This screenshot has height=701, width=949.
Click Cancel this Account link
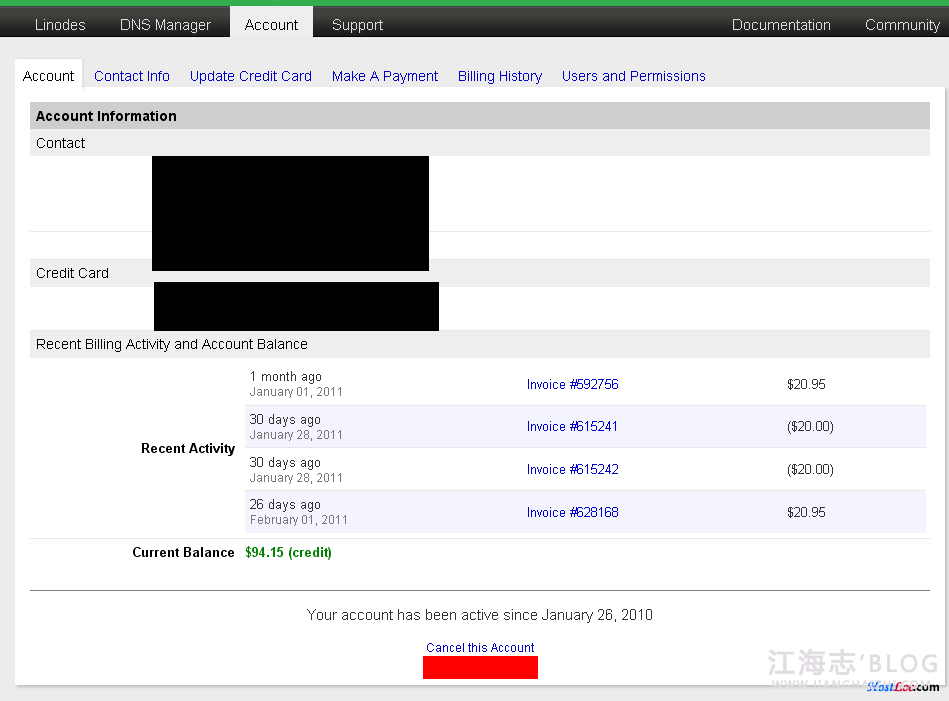pyautogui.click(x=480, y=648)
